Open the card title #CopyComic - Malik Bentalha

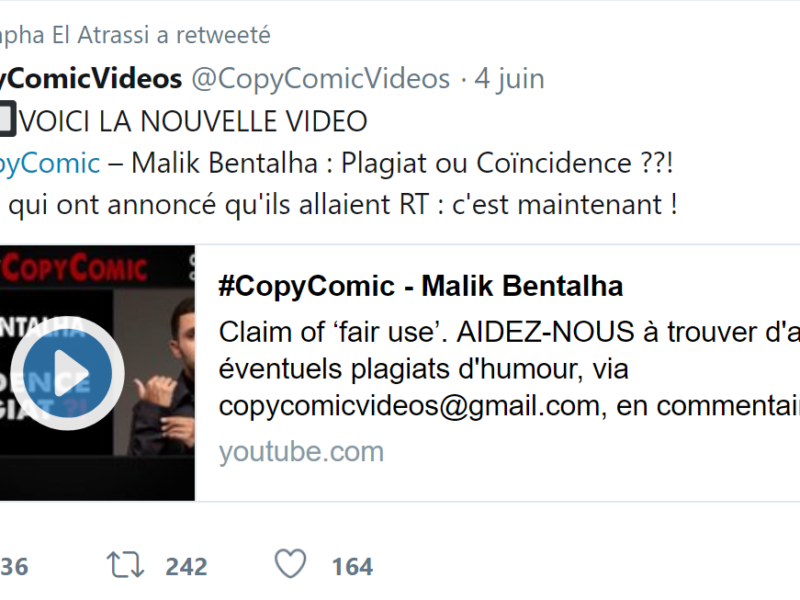[420, 286]
